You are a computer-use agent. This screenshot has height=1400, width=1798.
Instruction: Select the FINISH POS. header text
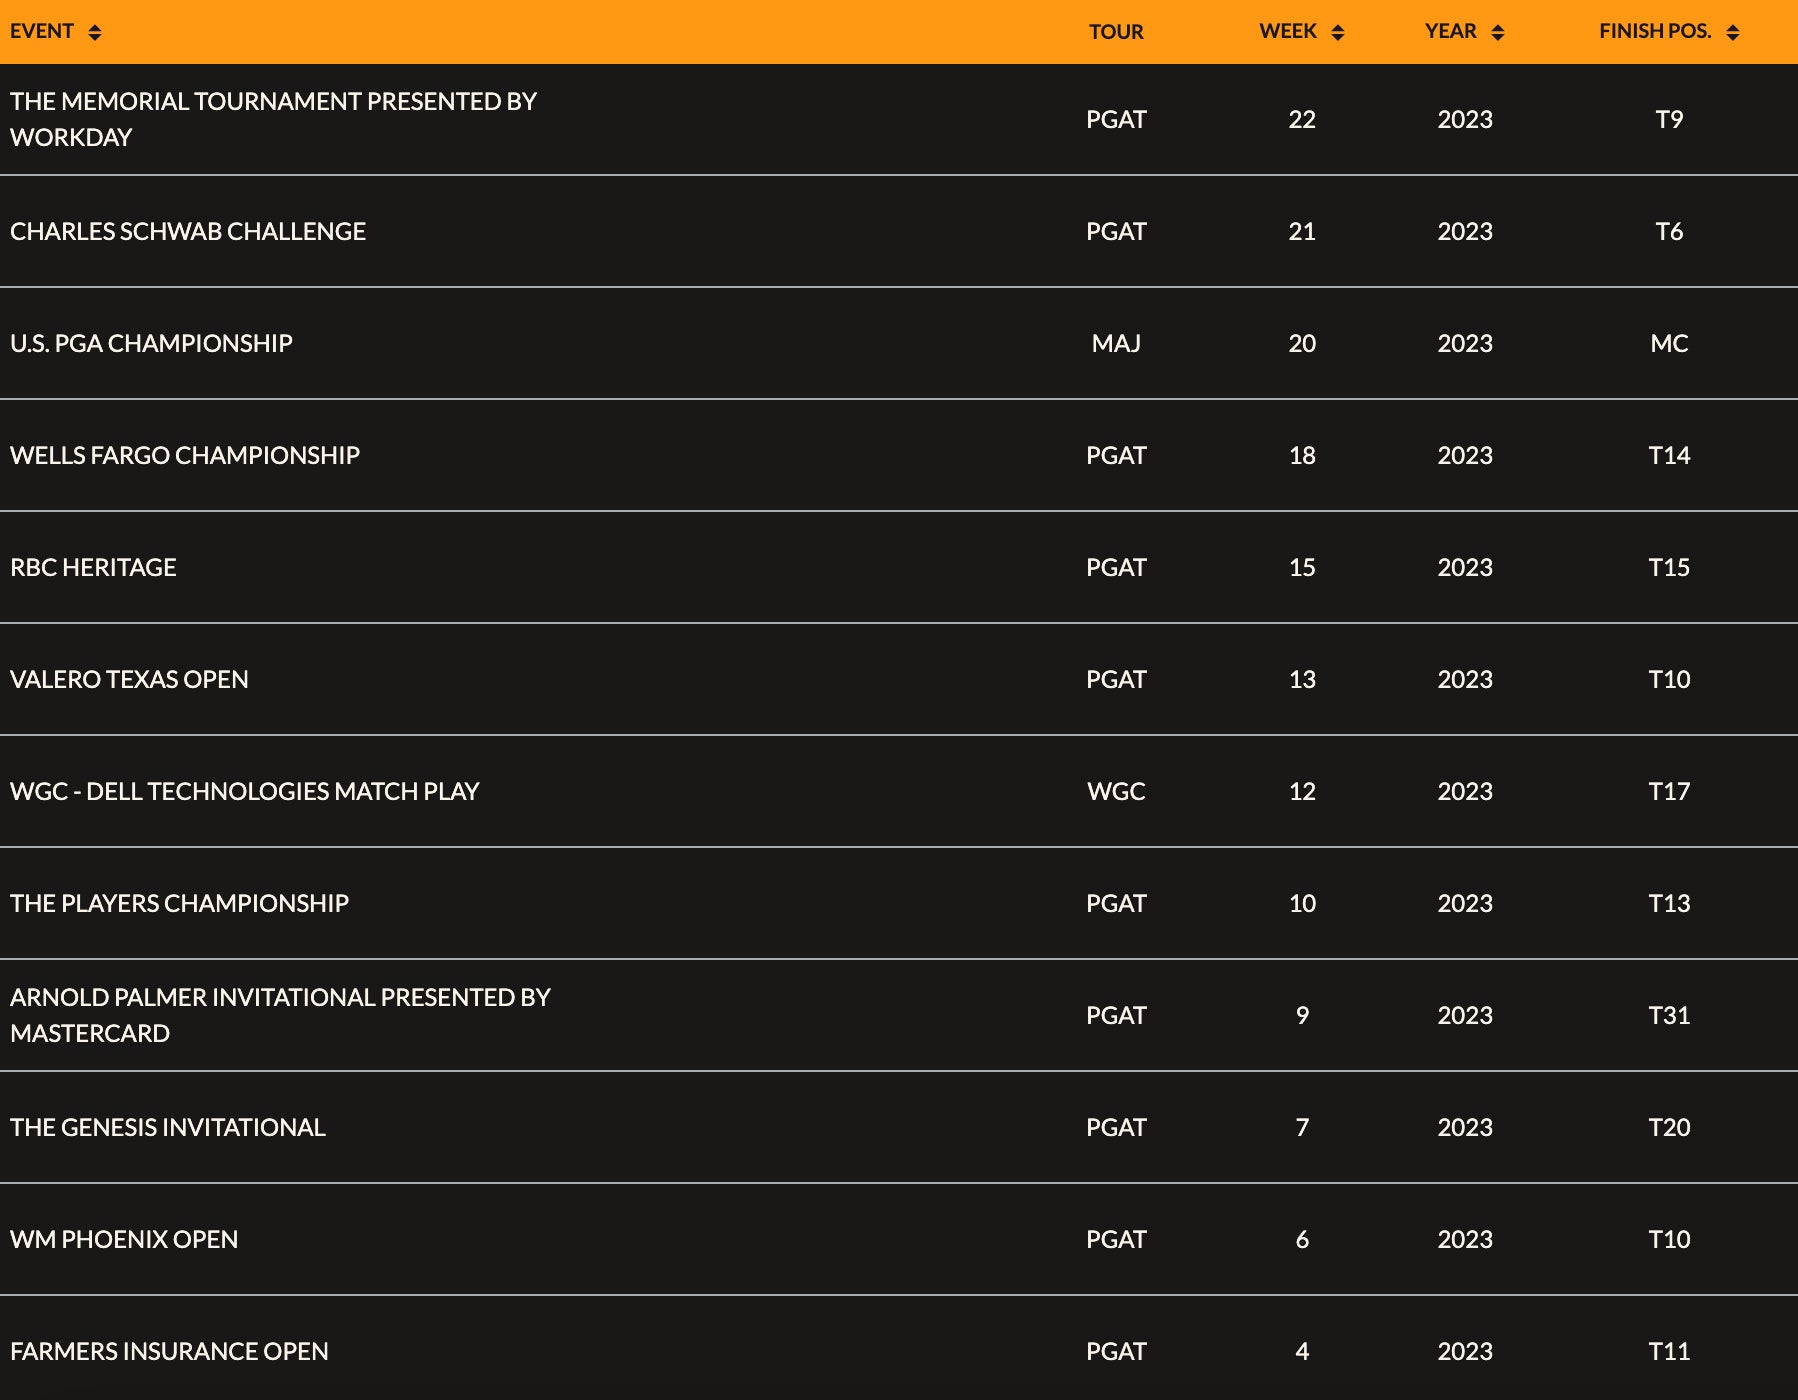tap(1655, 31)
